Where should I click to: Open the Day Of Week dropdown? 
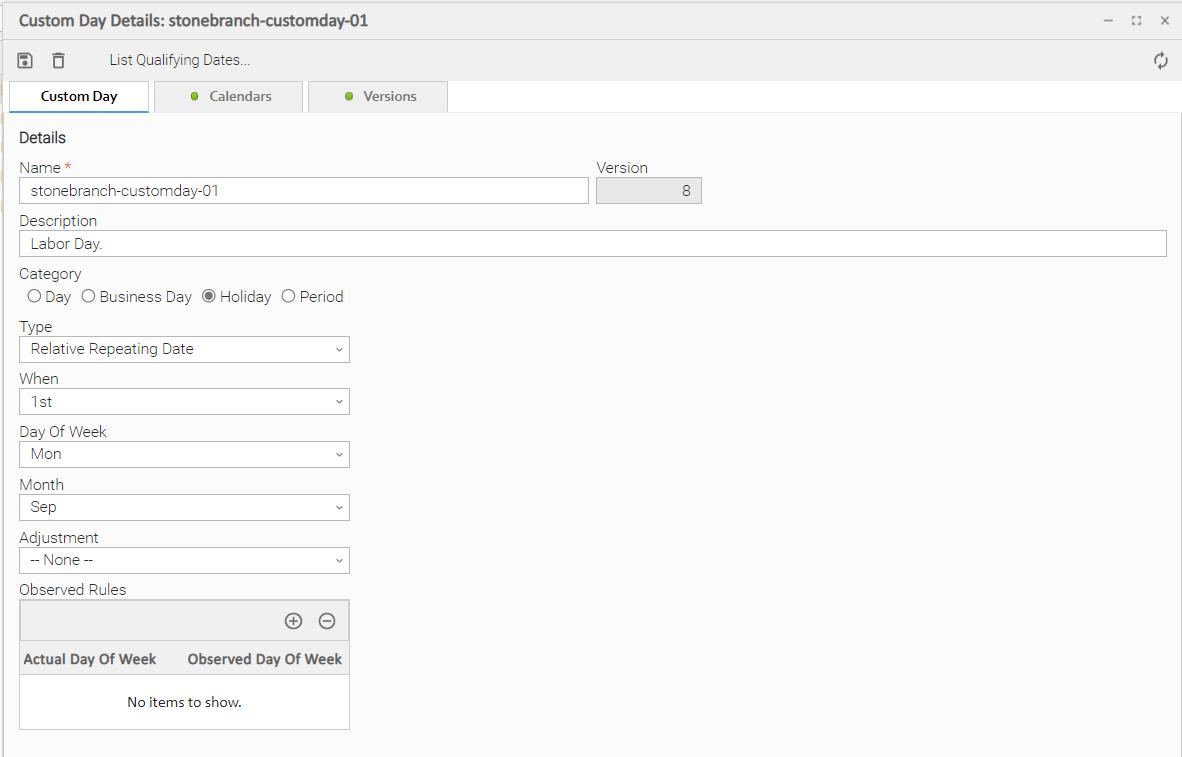tap(184, 454)
